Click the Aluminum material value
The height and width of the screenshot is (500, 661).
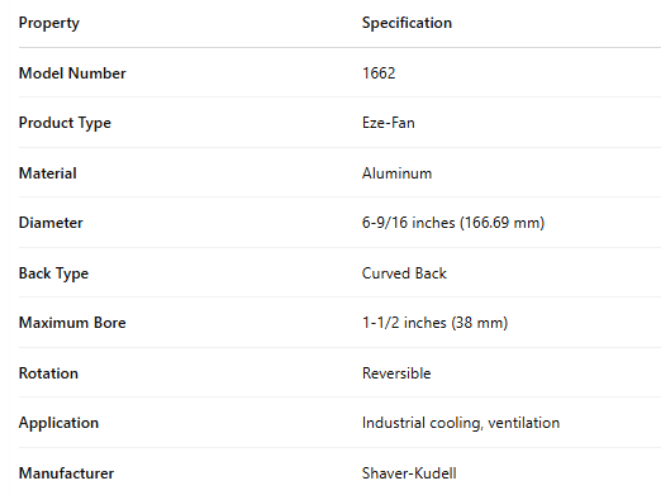coord(397,173)
